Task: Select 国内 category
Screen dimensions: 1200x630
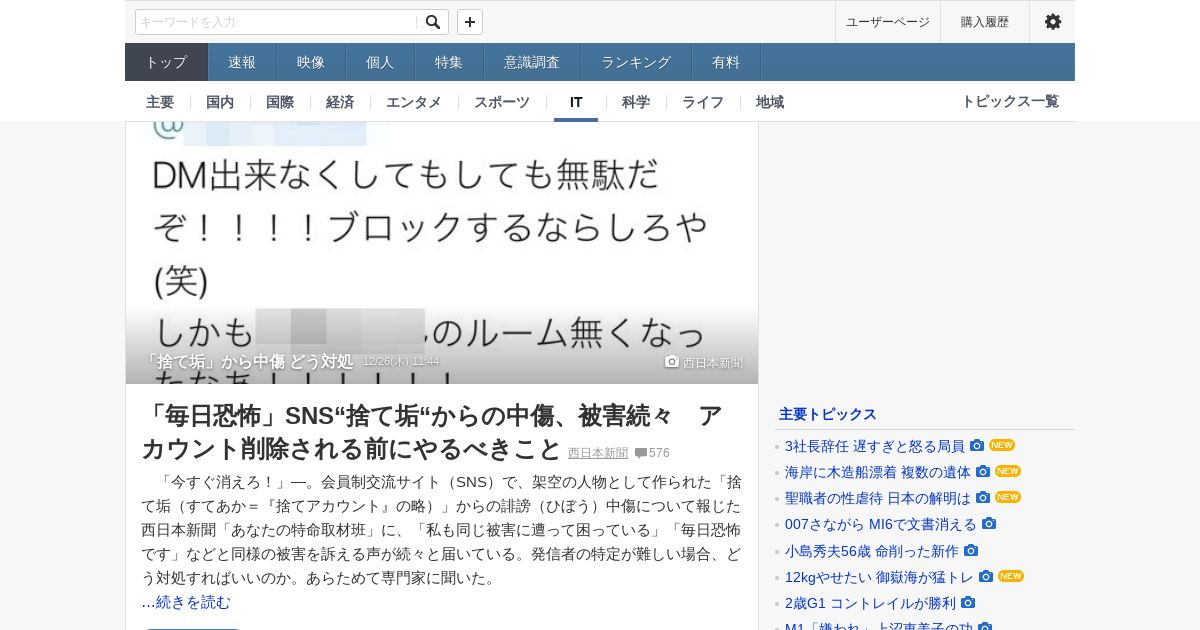Action: click(x=220, y=102)
